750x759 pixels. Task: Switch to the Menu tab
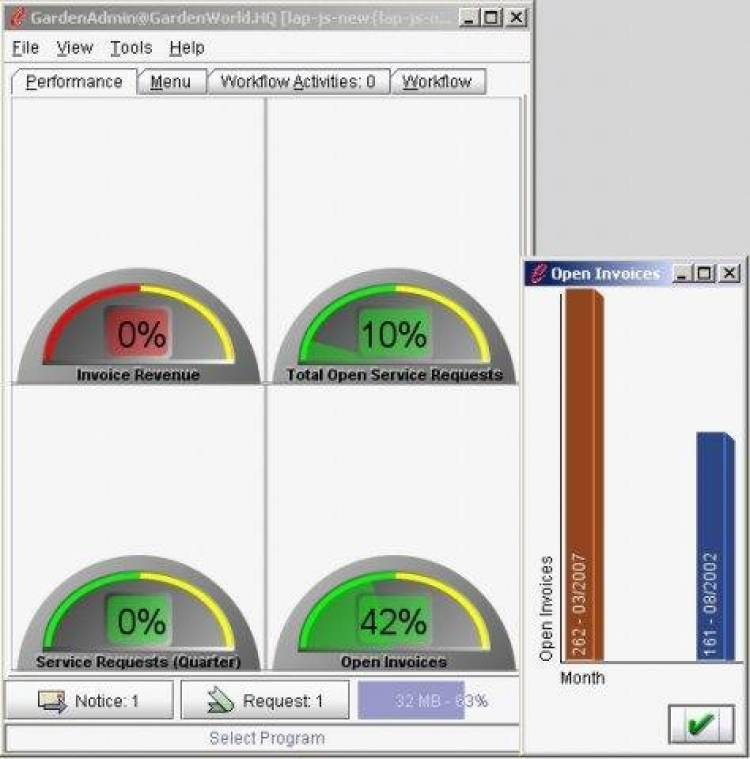[x=171, y=82]
